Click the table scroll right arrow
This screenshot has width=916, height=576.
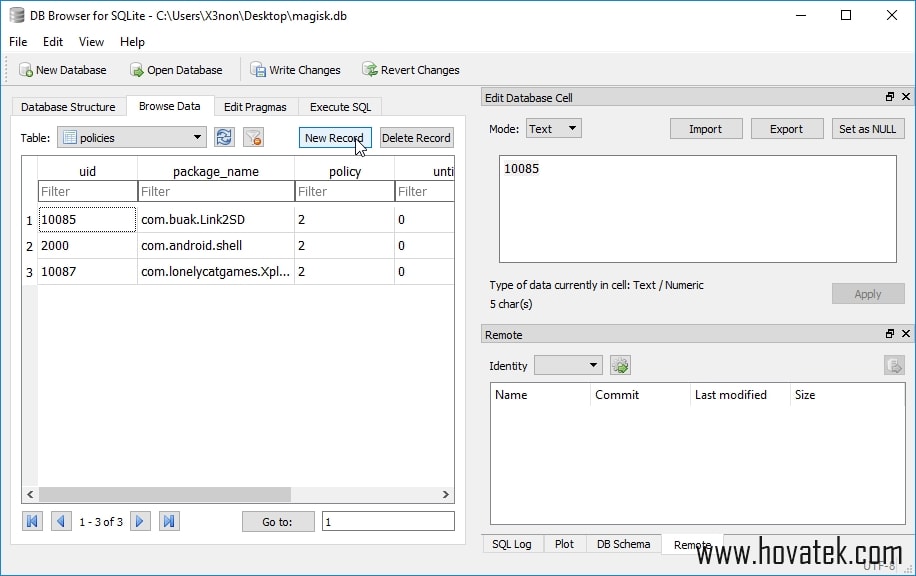[x=446, y=494]
